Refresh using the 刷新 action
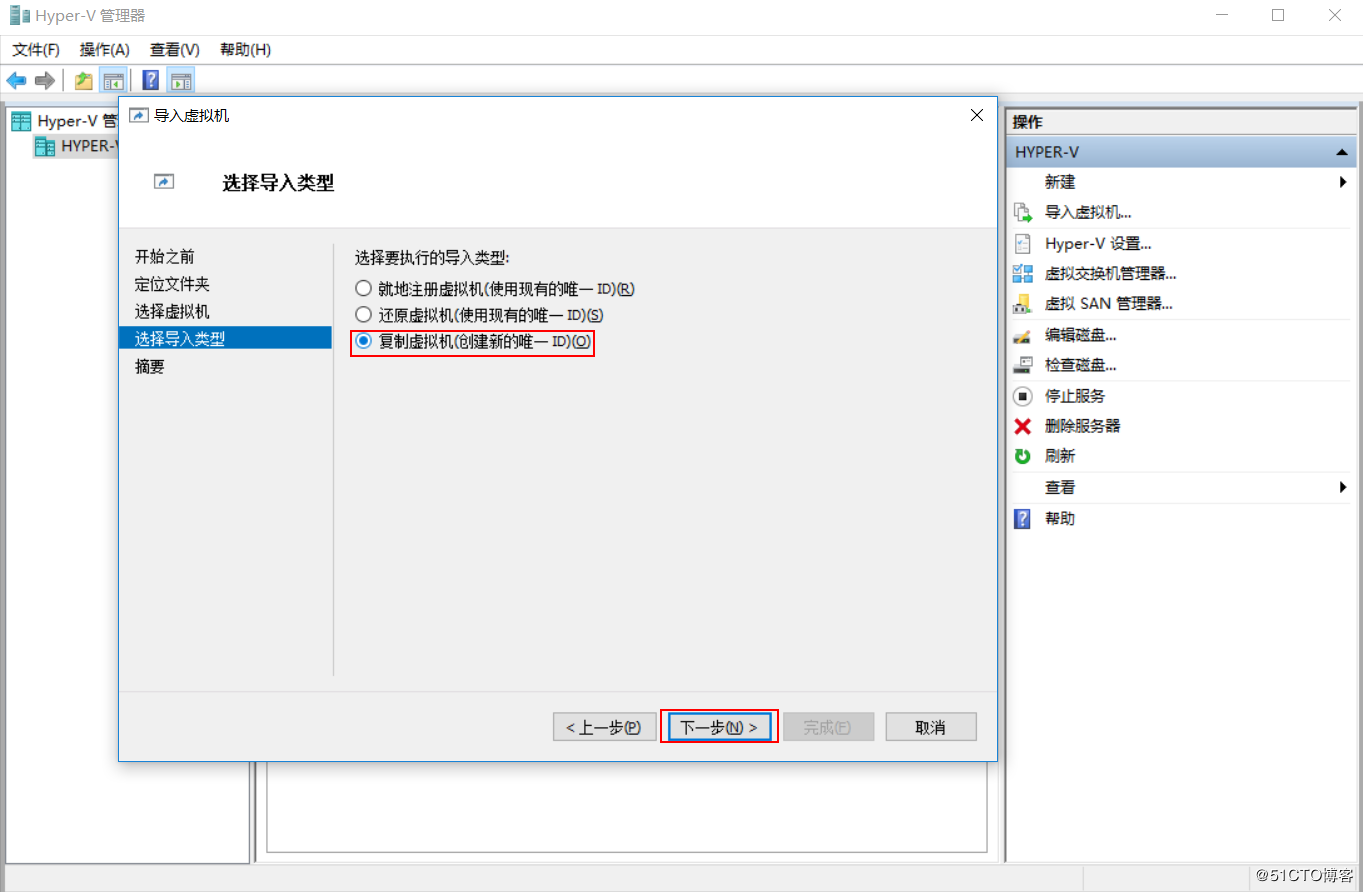 [1059, 455]
